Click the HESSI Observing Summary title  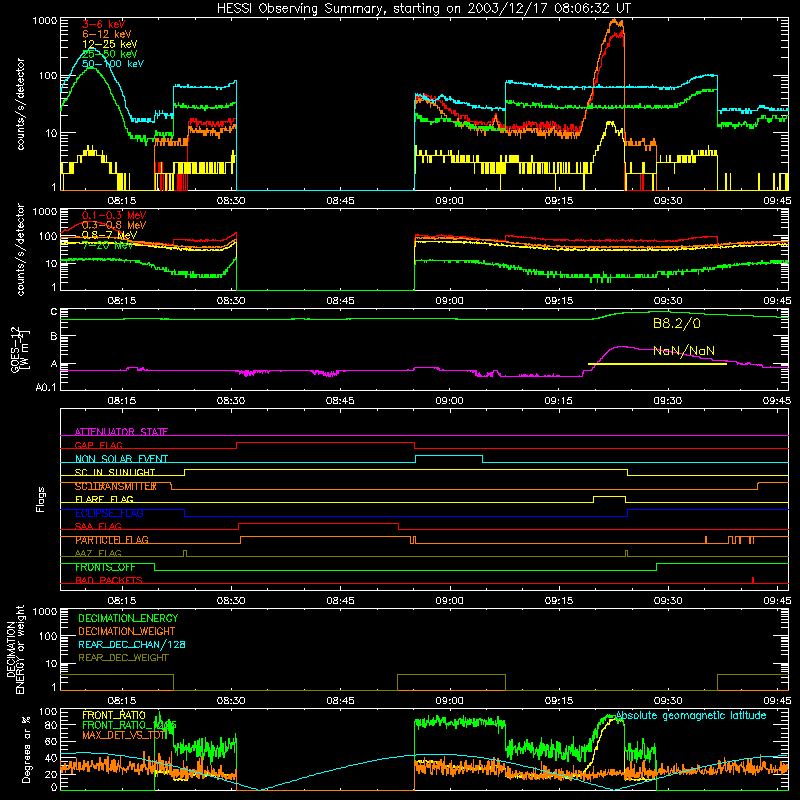[423, 8]
